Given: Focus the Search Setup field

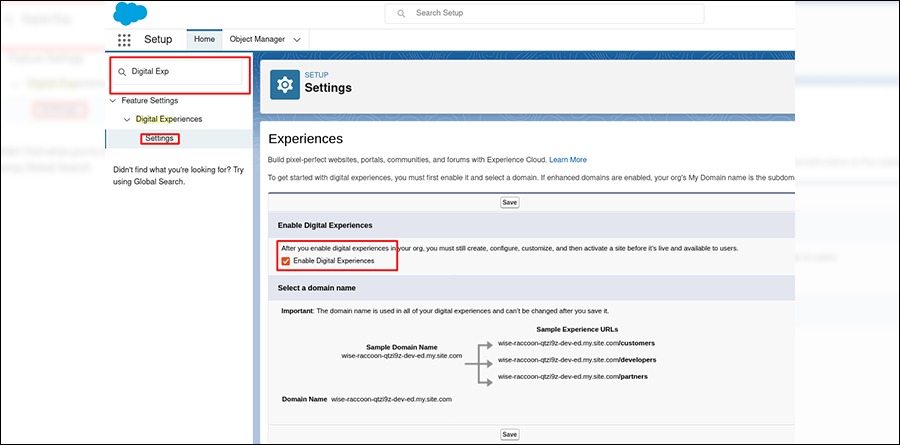Looking at the screenshot, I should click(544, 13).
